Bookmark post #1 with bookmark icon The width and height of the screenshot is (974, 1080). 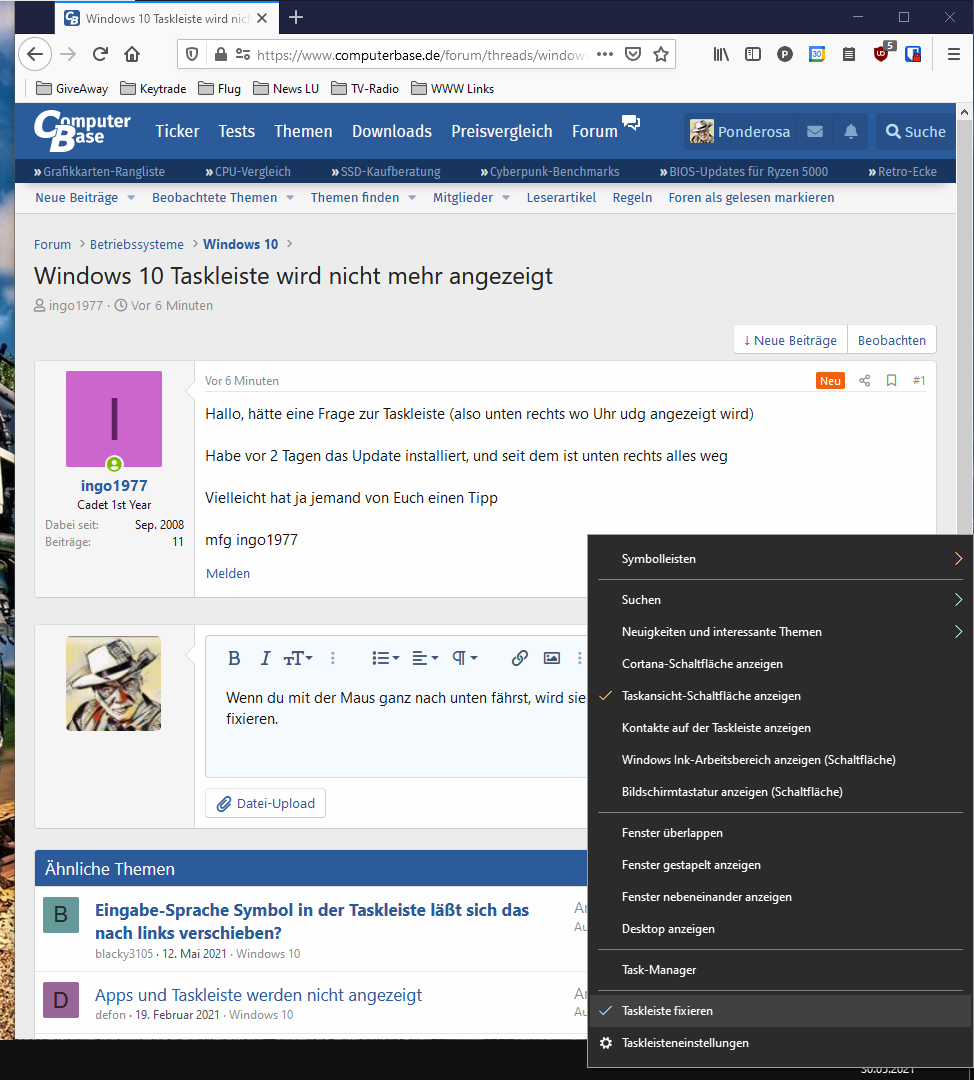click(891, 381)
